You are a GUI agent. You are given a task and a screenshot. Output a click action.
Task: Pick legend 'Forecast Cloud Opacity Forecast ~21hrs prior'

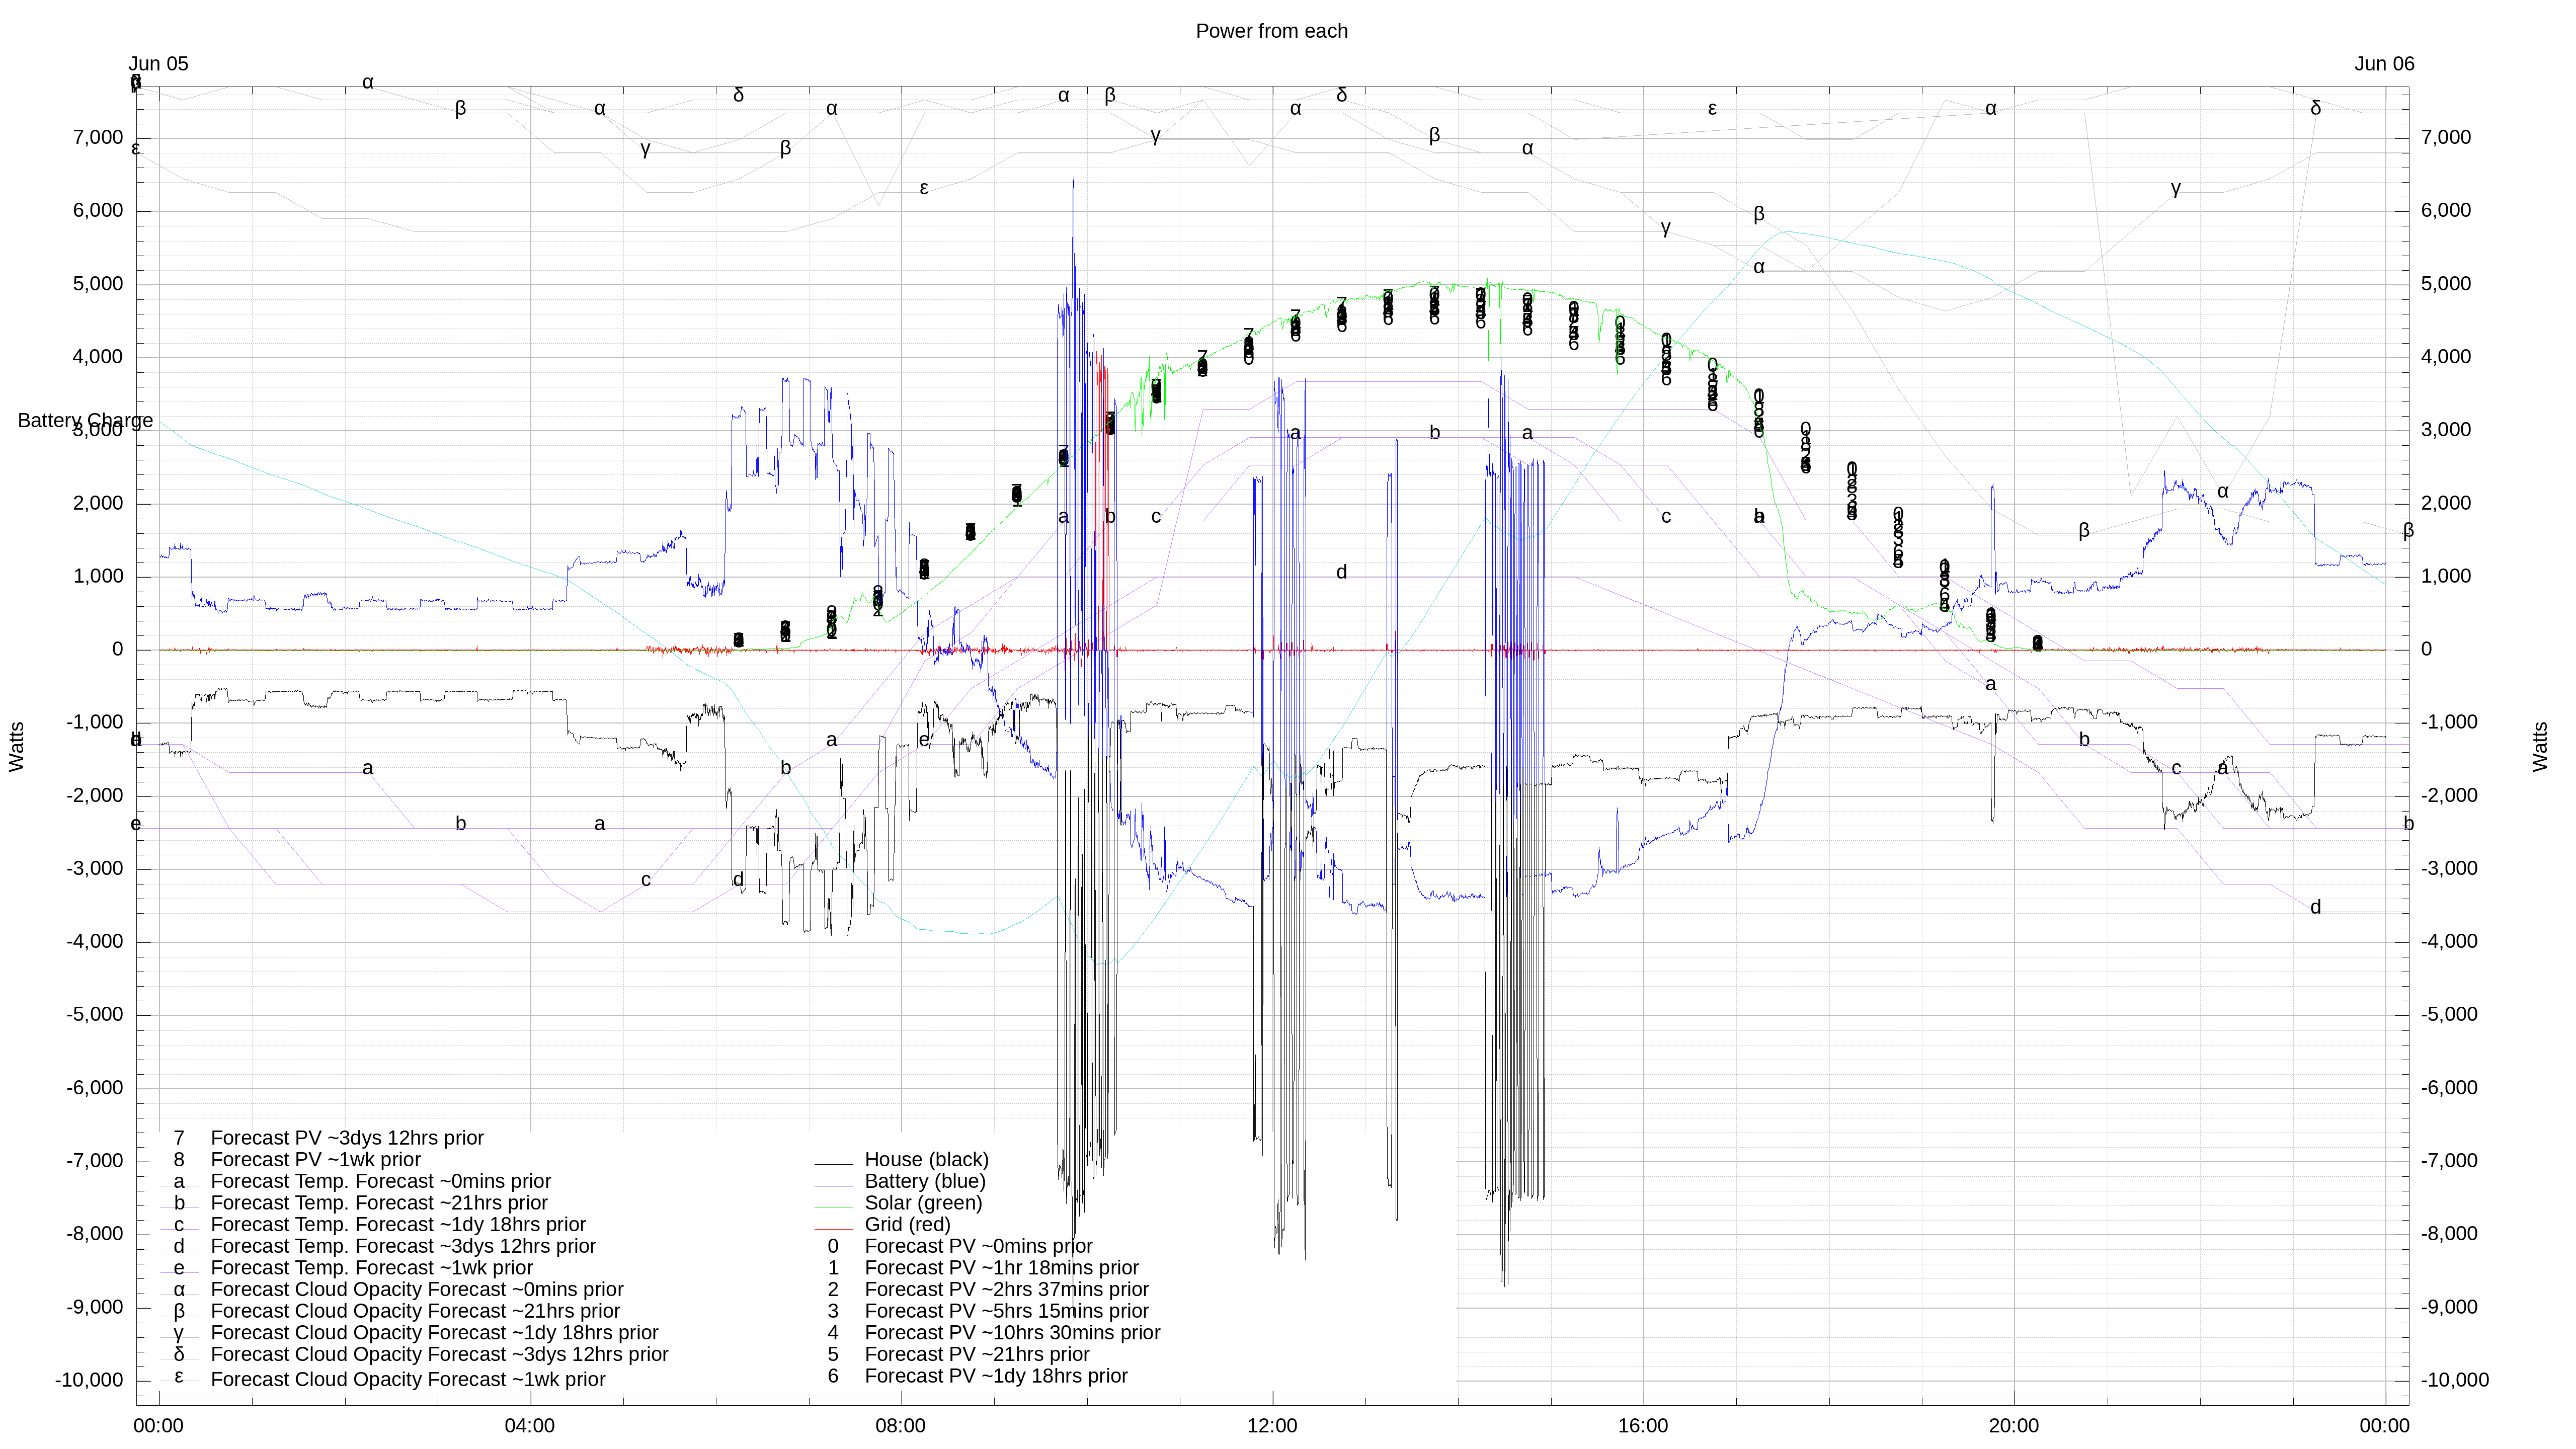pos(415,1311)
